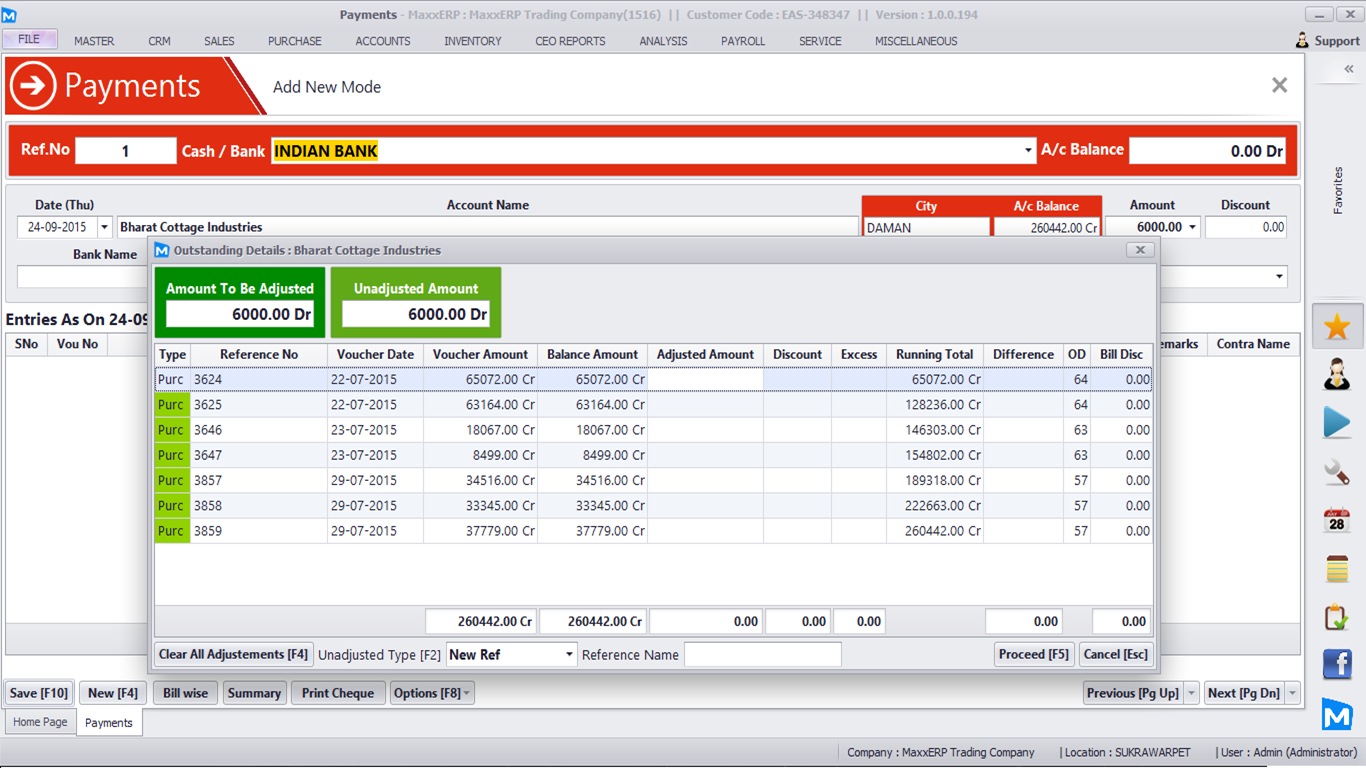
Task: Open the customer support agent icon
Action: (x=1337, y=375)
